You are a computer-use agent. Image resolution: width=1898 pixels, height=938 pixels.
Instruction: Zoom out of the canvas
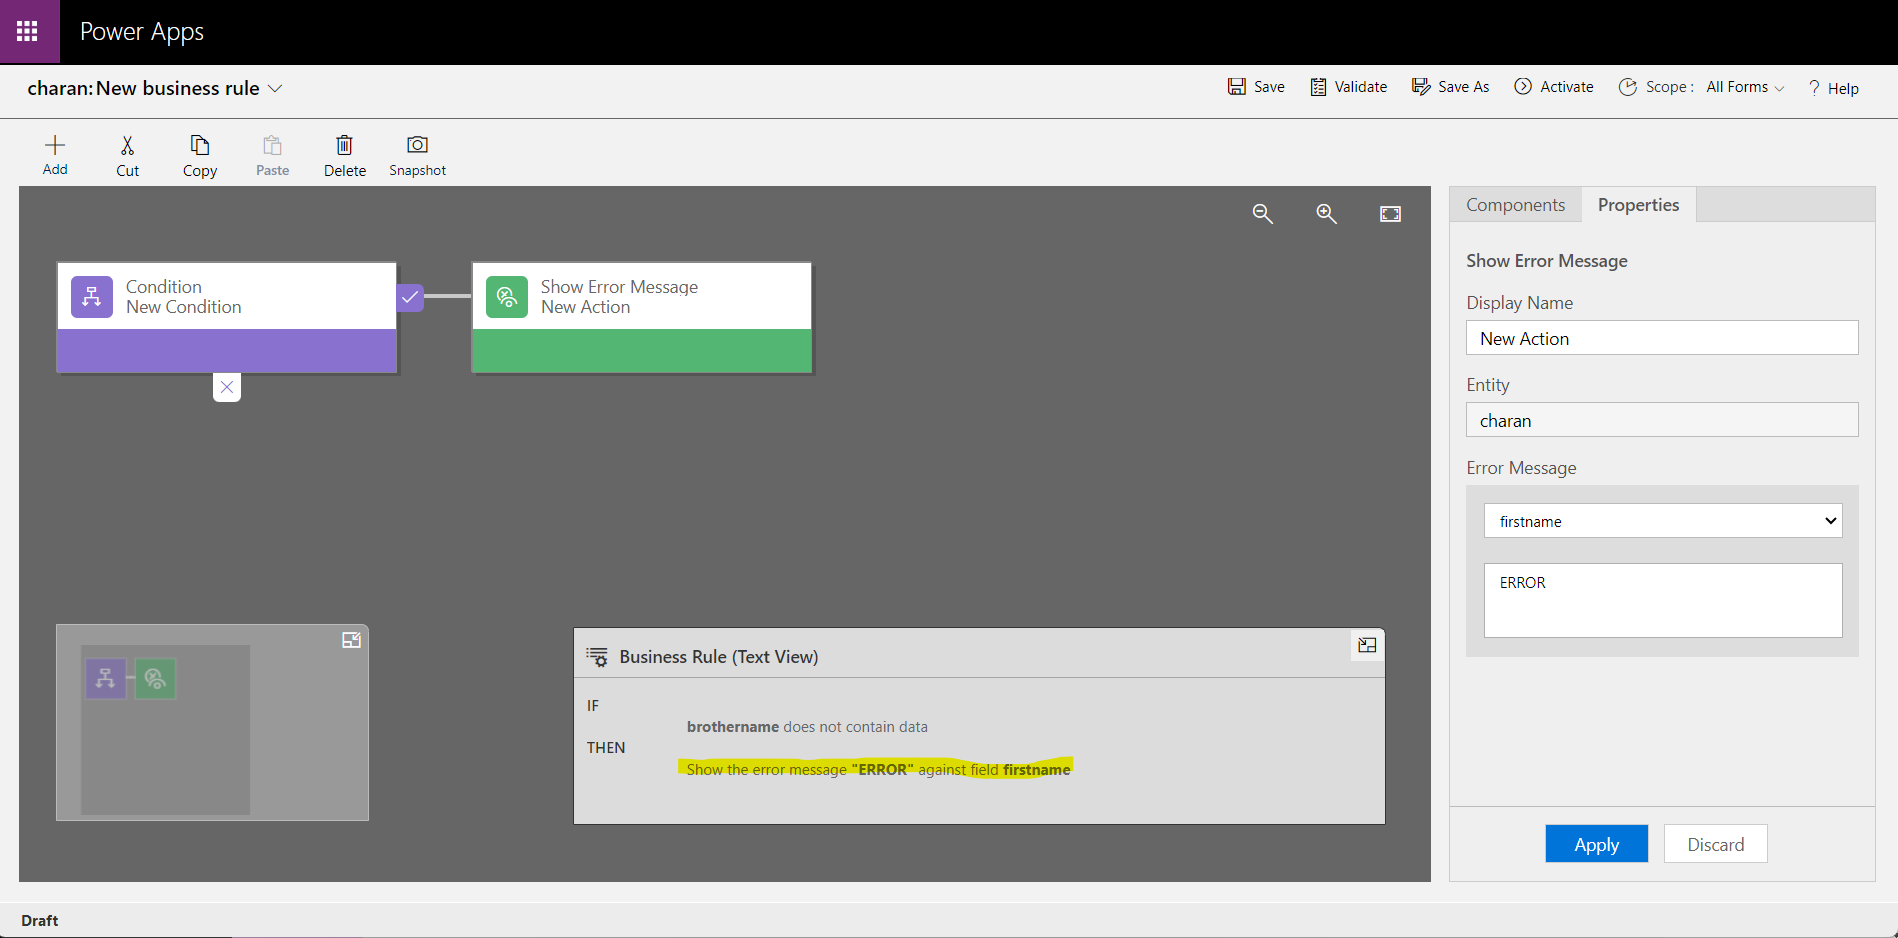coord(1263,214)
